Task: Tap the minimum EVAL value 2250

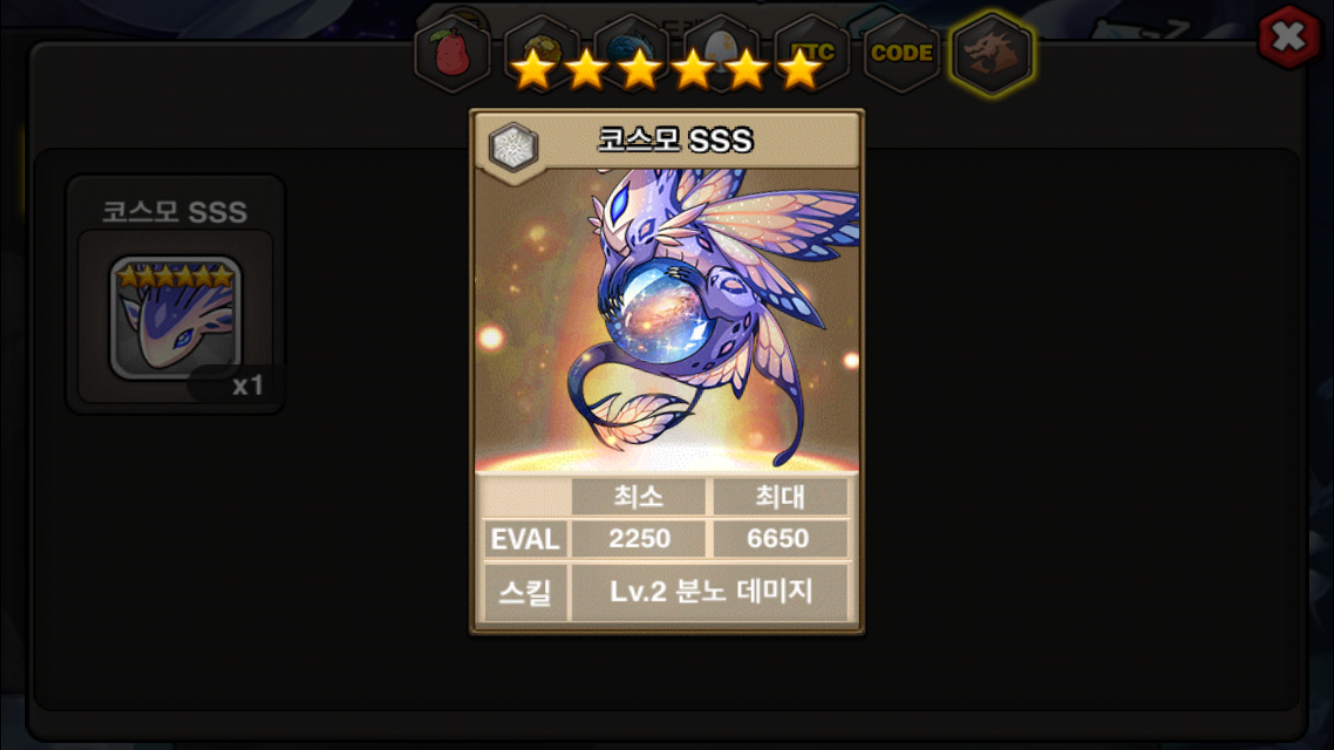Action: (639, 539)
